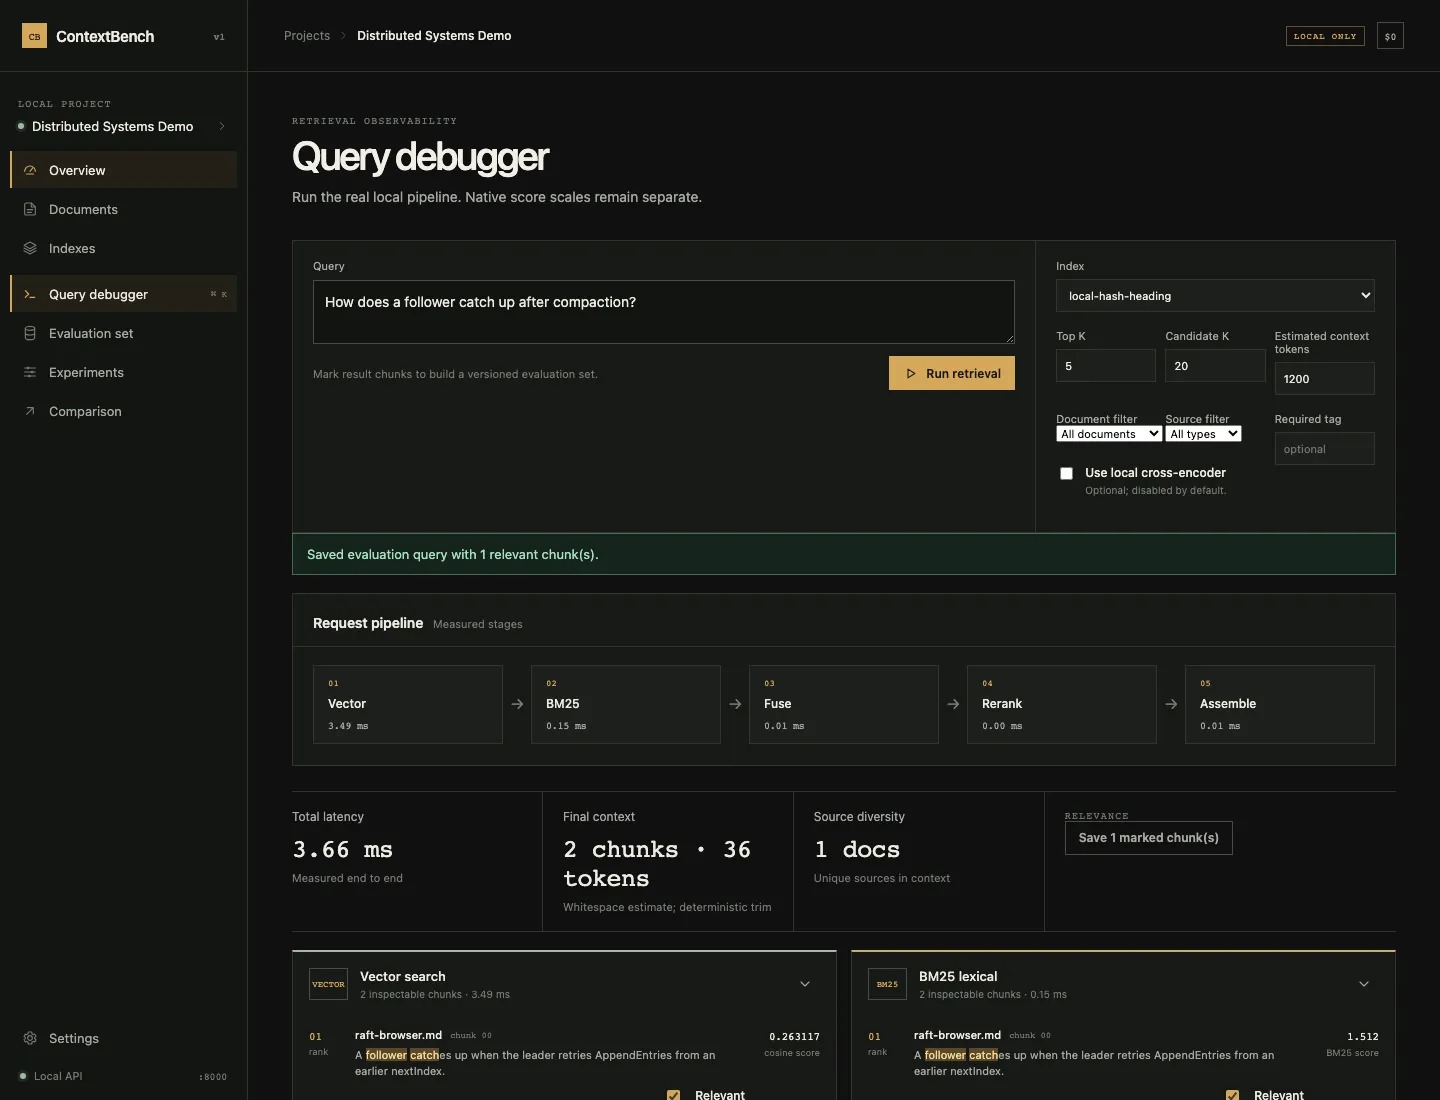Collapse the Vector search panel chevron

(x=805, y=984)
